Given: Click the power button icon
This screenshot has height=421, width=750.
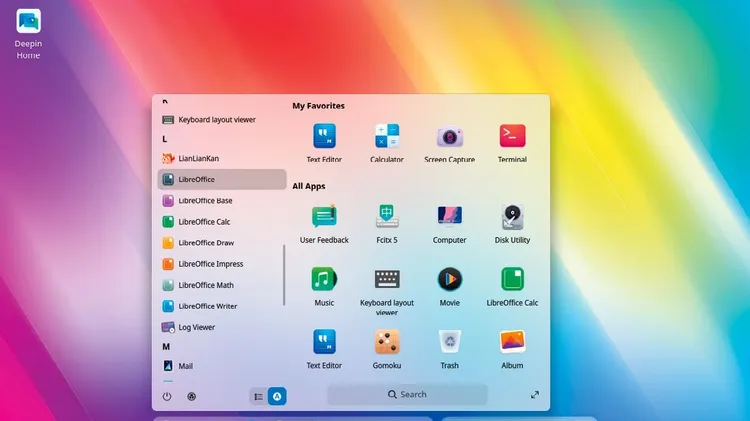Looking at the screenshot, I should click(167, 396).
